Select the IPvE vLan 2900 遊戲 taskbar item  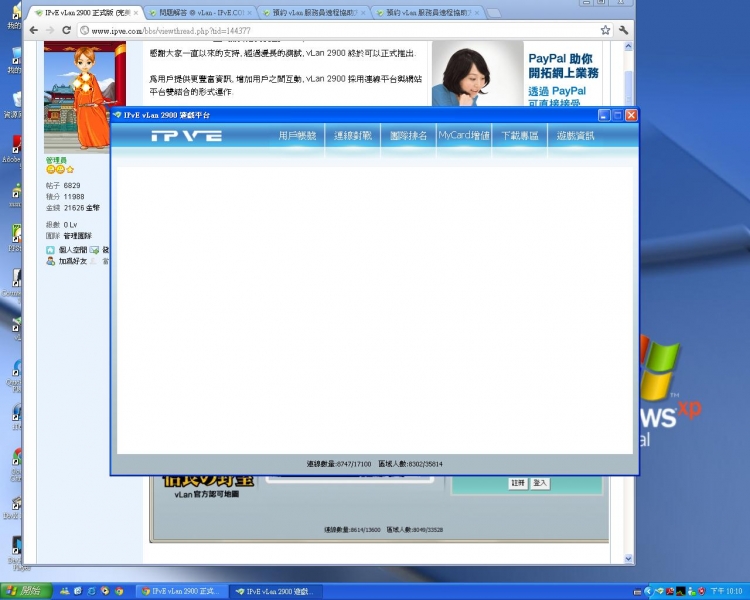tap(276, 591)
